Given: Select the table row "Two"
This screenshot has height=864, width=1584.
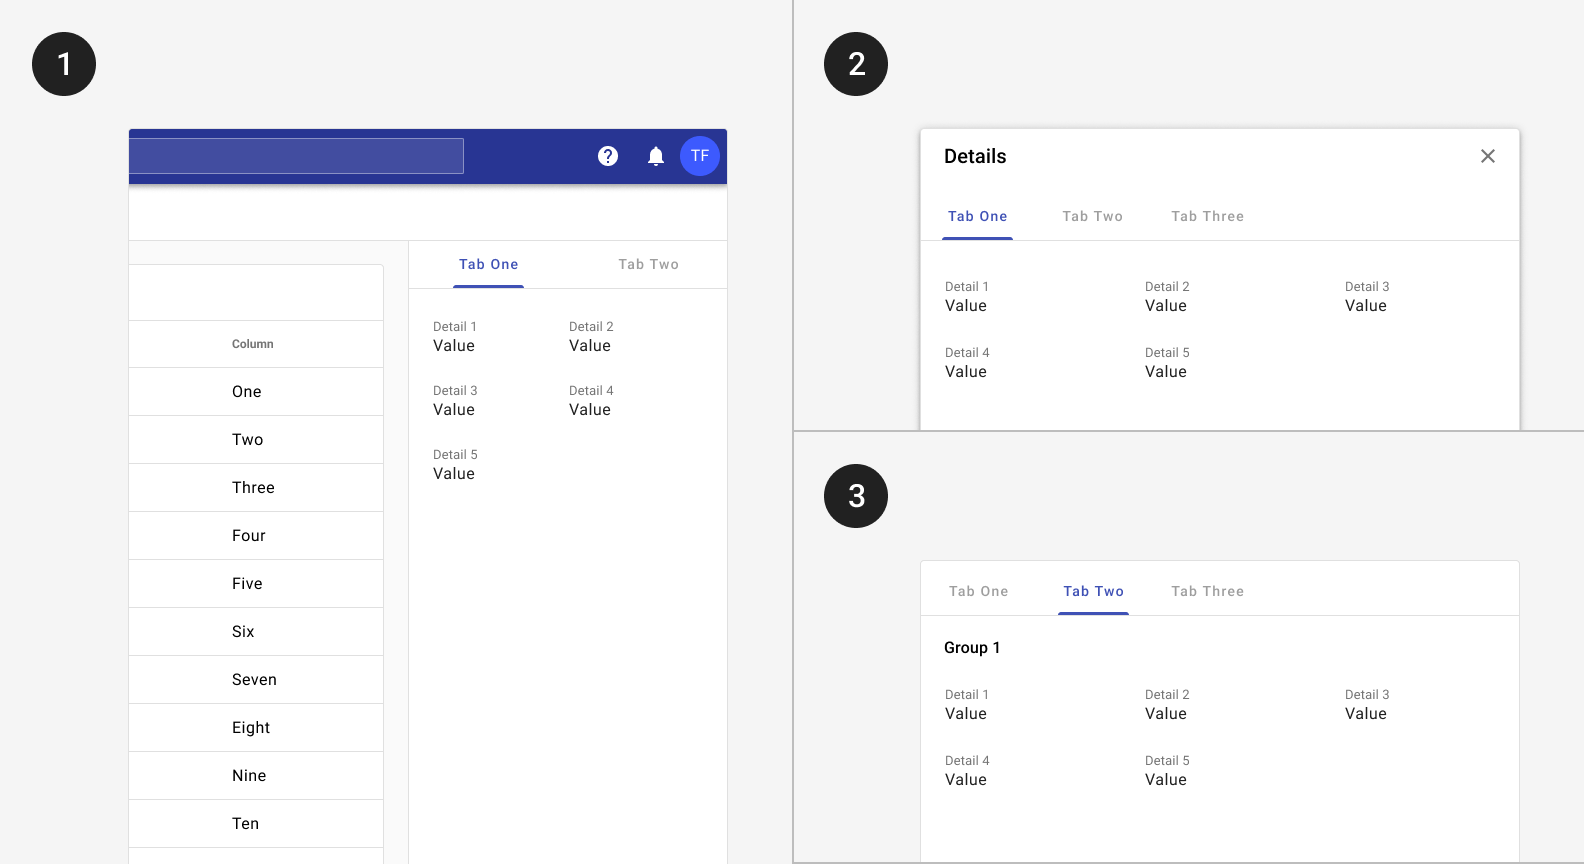Looking at the screenshot, I should tap(256, 440).
